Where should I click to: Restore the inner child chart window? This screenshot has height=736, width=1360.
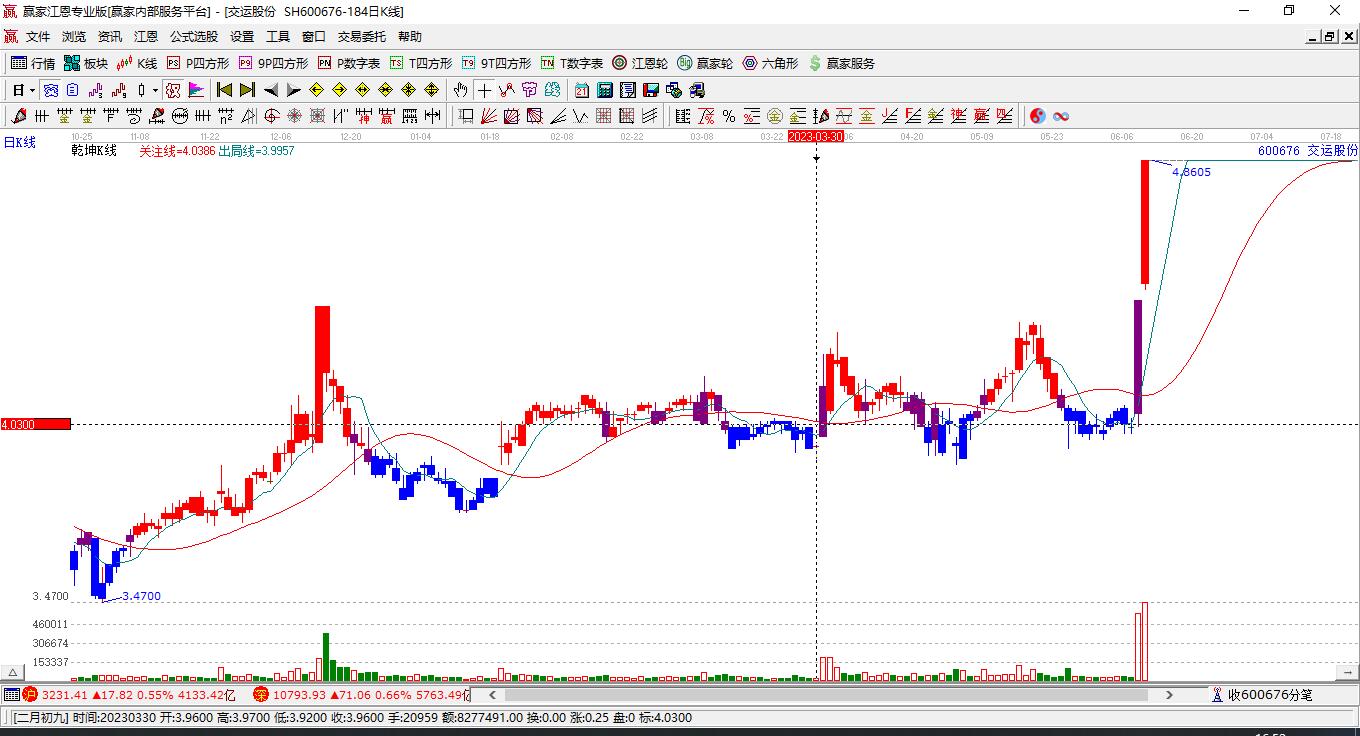(x=1330, y=36)
